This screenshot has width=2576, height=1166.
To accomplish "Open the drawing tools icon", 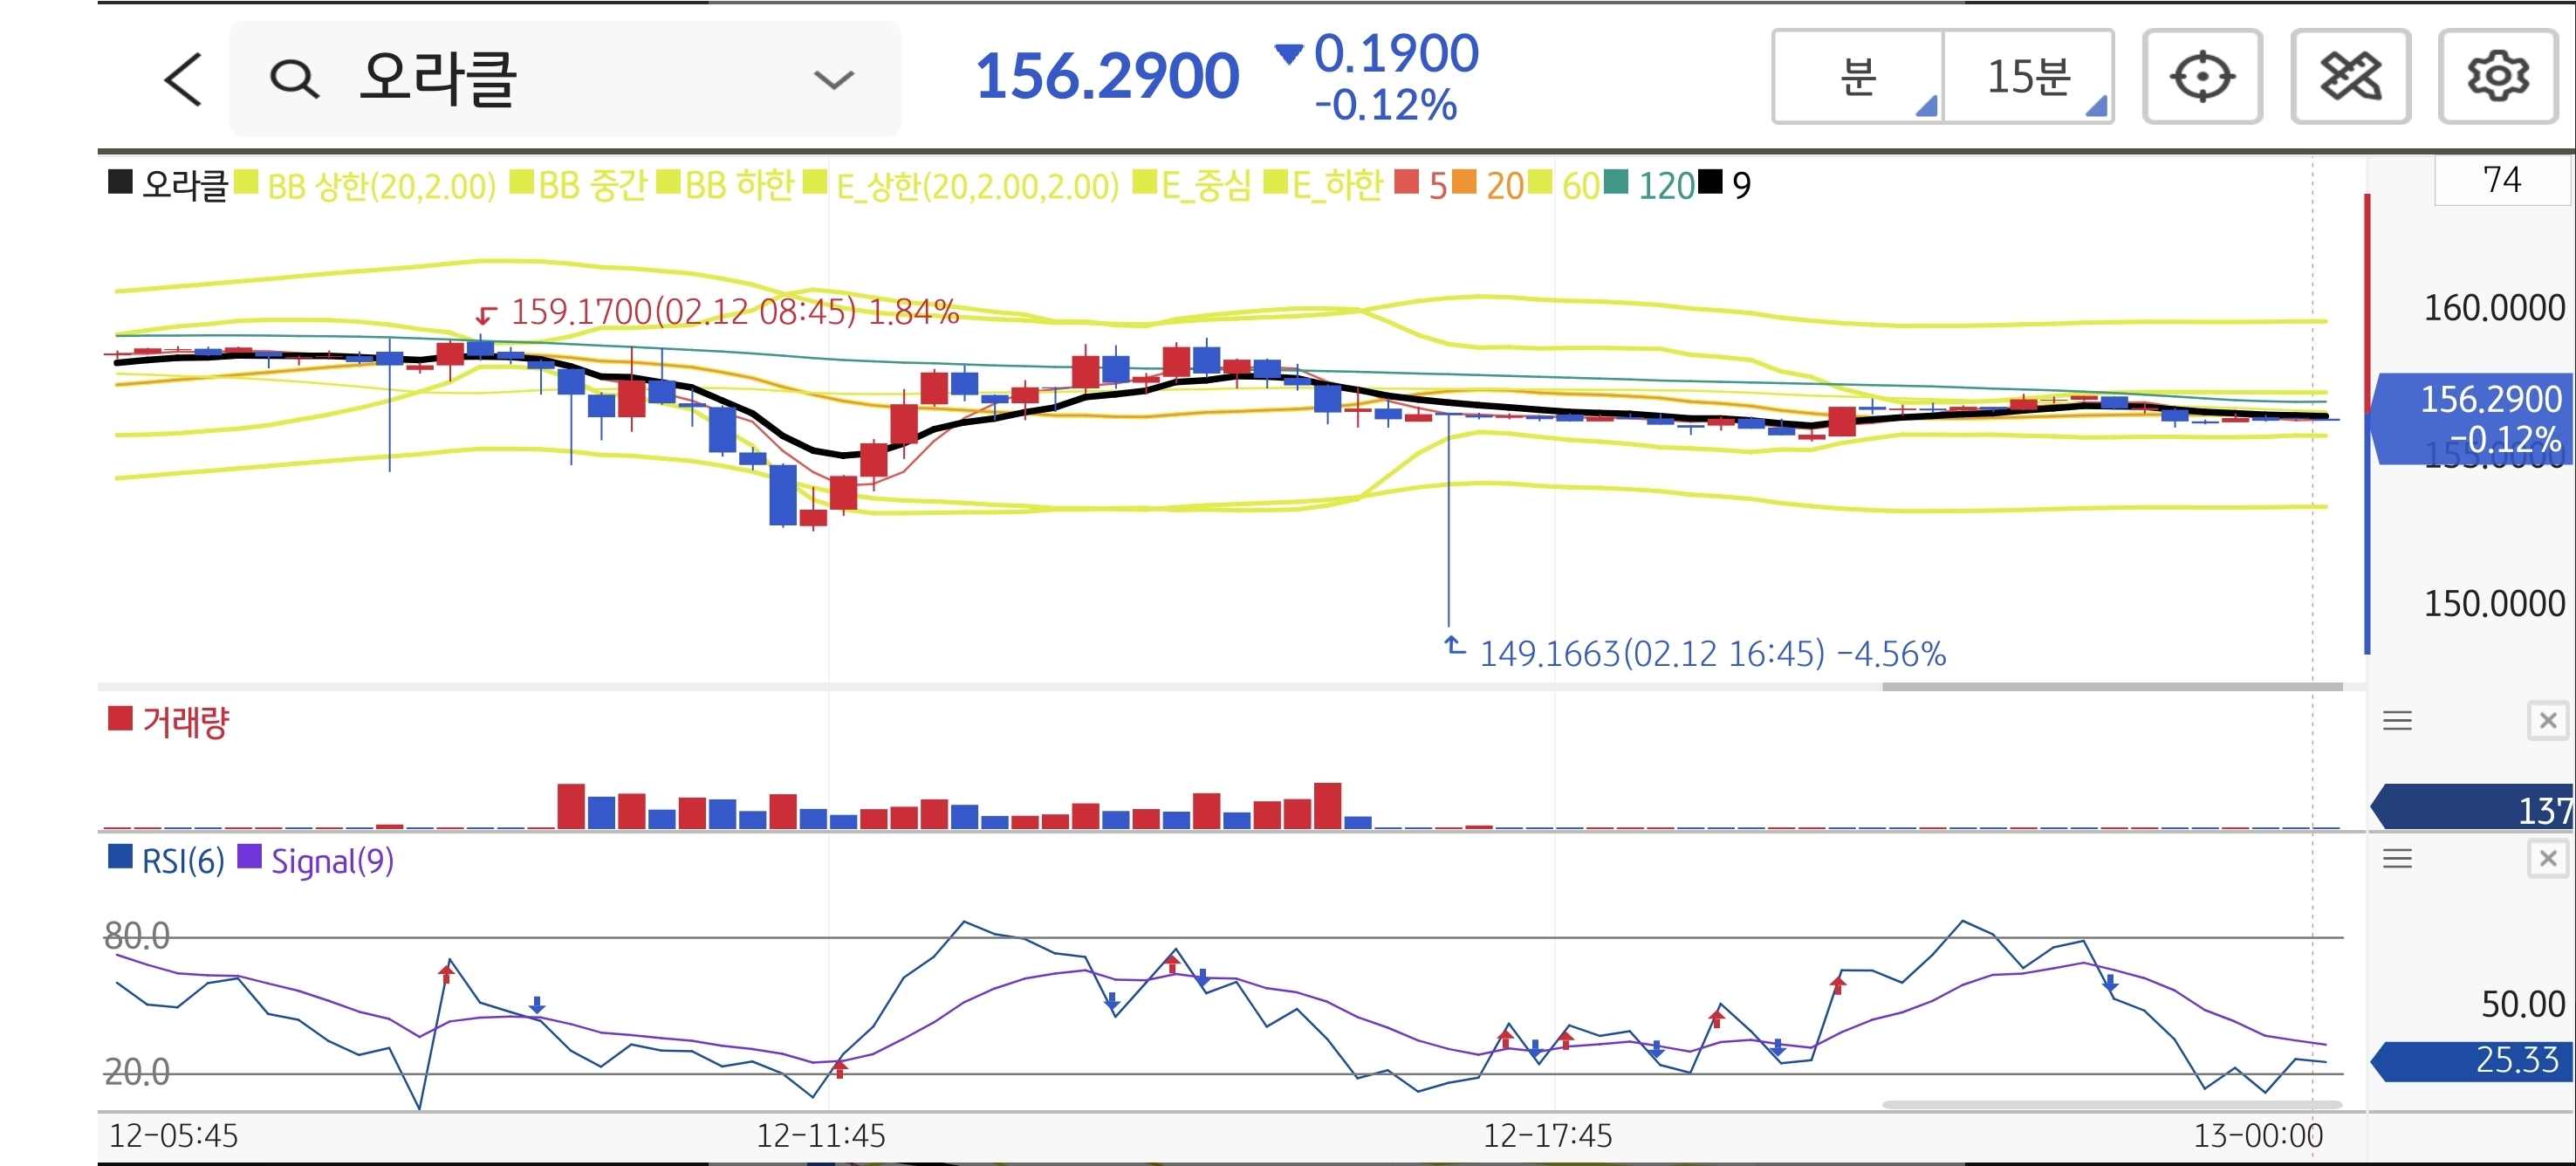I will click(x=2349, y=77).
